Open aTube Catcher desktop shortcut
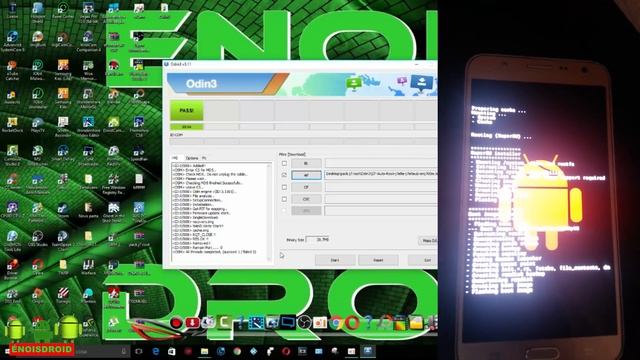640x360 pixels. (x=12, y=70)
